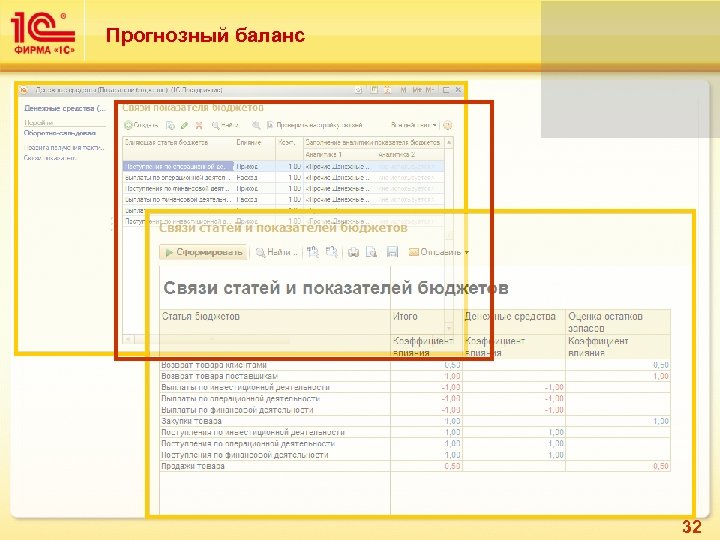Click scroll-down arrow of the upper table scrollbar
Viewport: 720px width, 540px height.
click(449, 328)
